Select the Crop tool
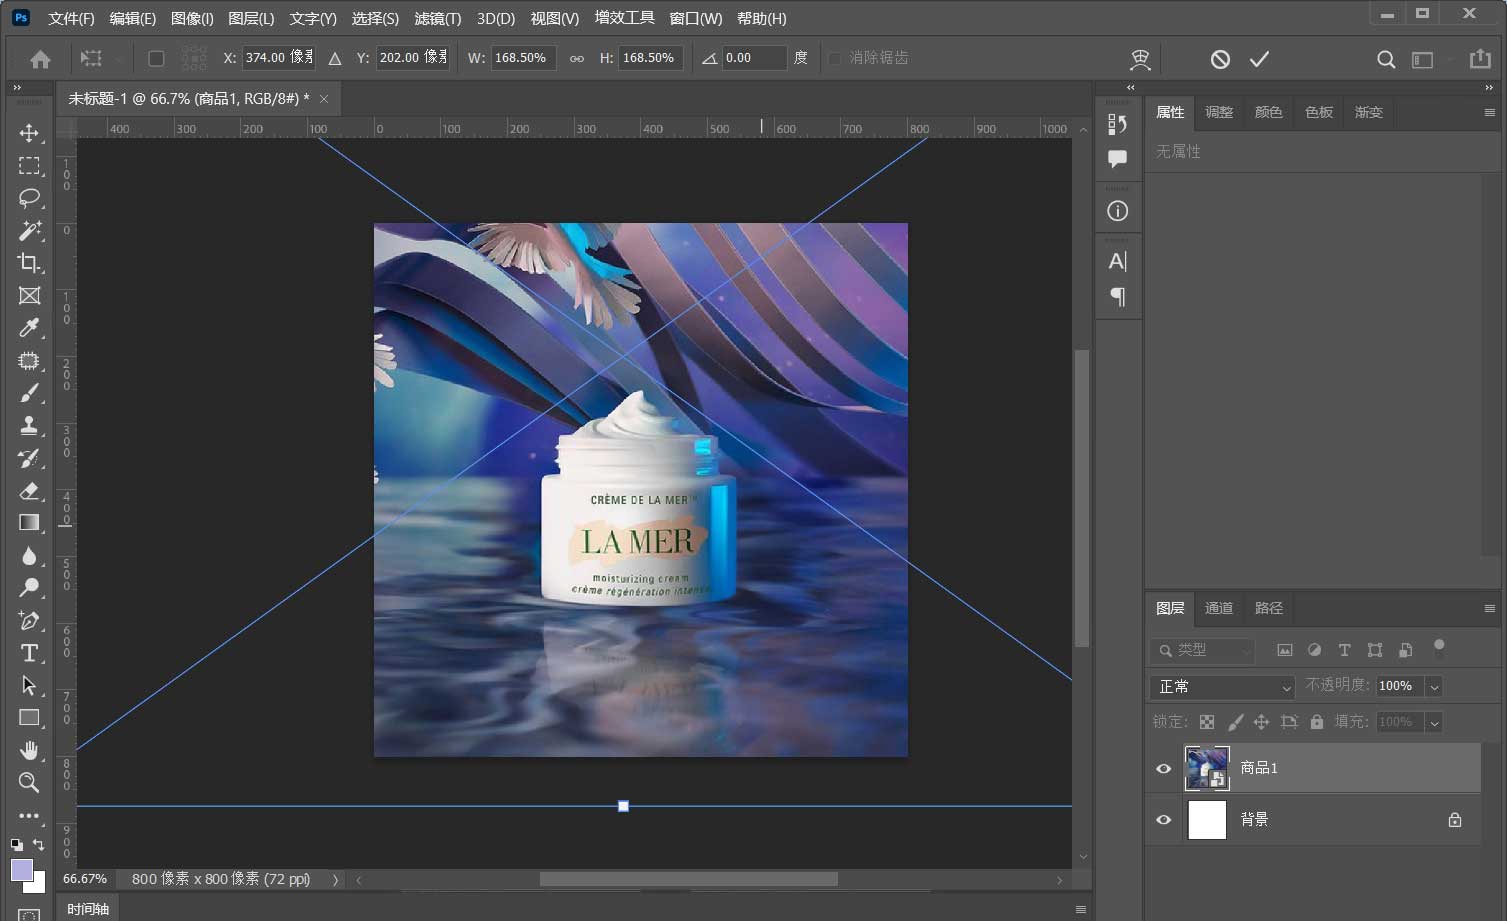 click(29, 263)
